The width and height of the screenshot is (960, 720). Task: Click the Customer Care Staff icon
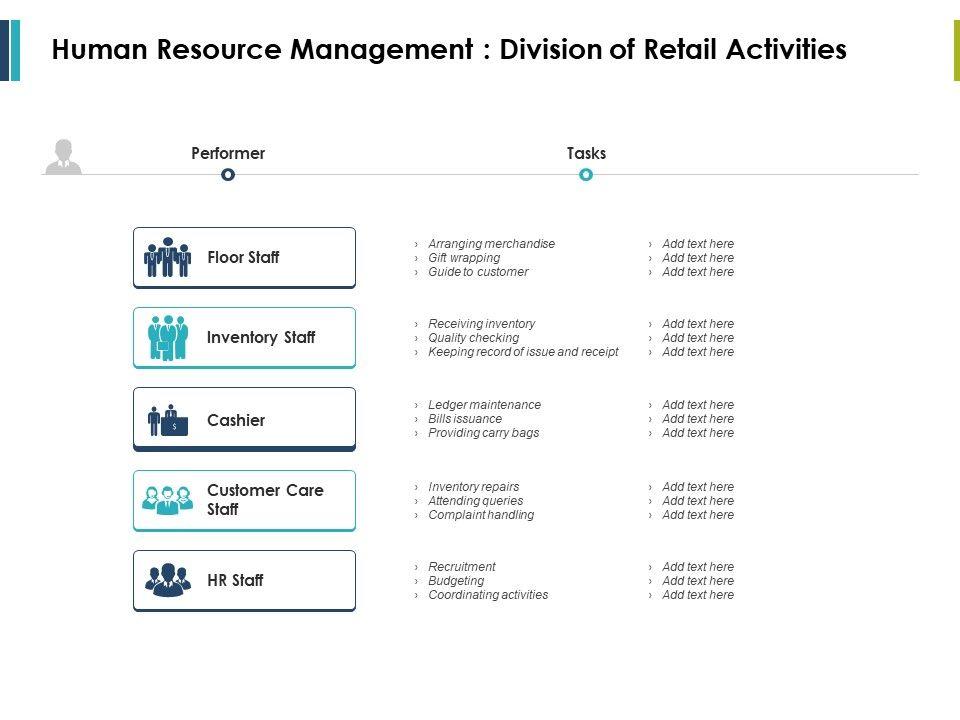(x=167, y=500)
